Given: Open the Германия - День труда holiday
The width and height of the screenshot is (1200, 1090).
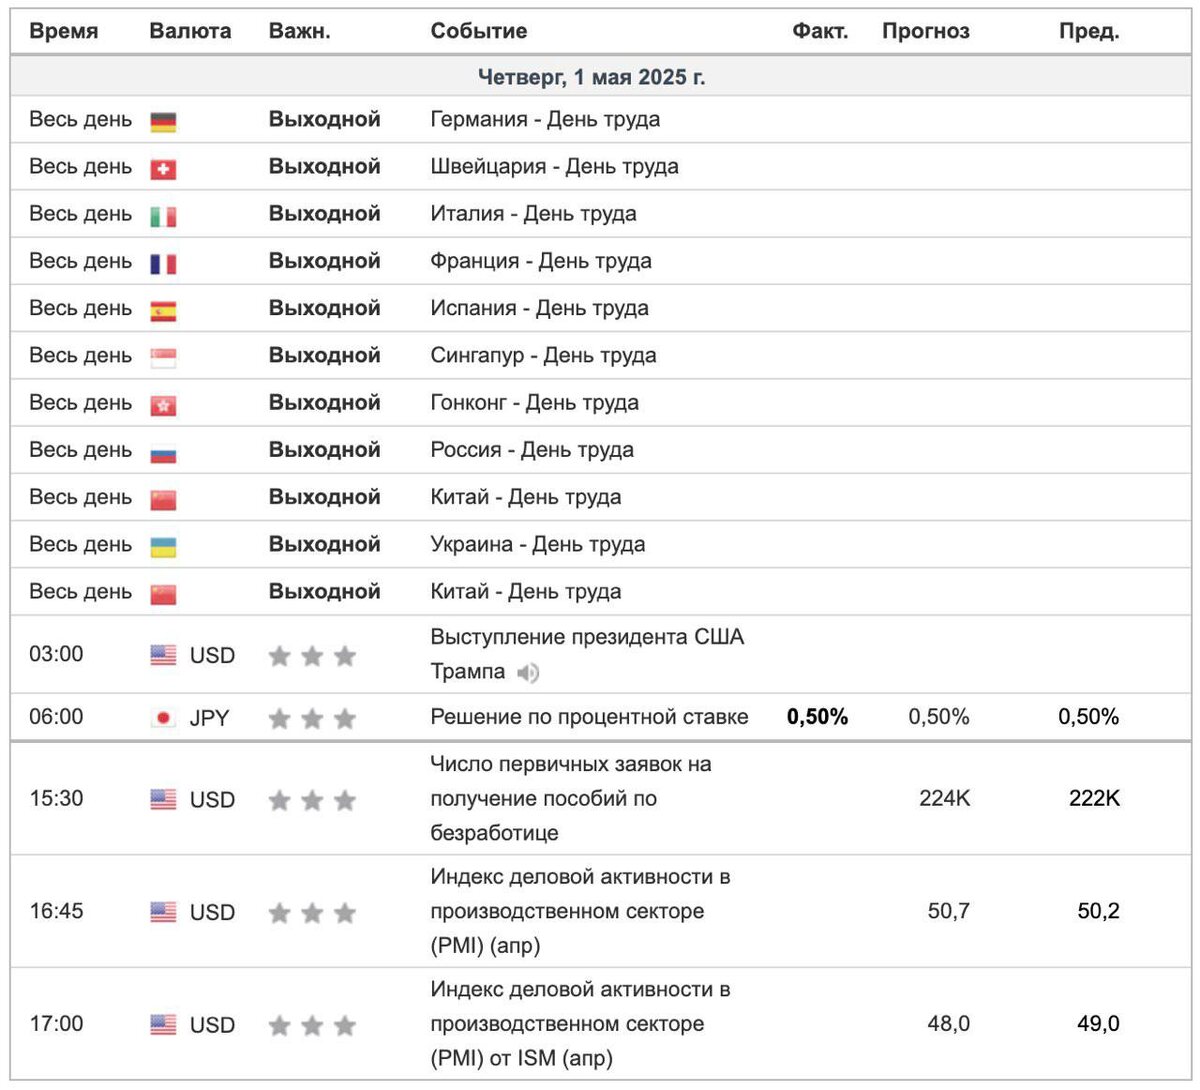Looking at the screenshot, I should (545, 119).
